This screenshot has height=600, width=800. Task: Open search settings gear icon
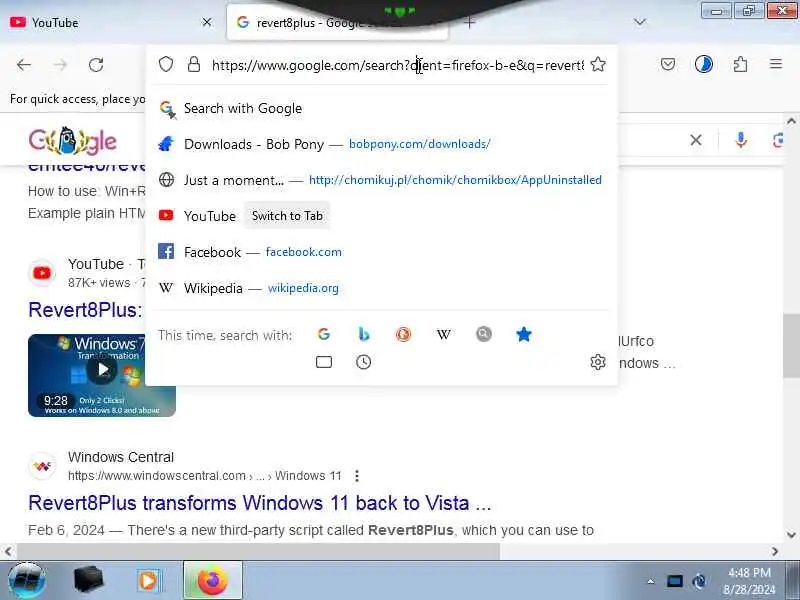[597, 362]
